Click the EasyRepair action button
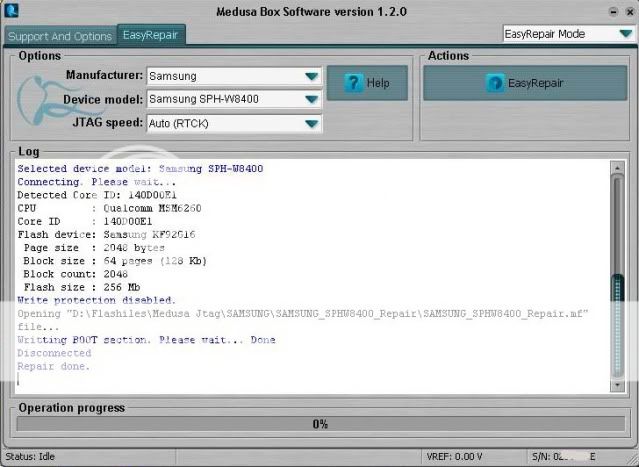 tap(525, 83)
